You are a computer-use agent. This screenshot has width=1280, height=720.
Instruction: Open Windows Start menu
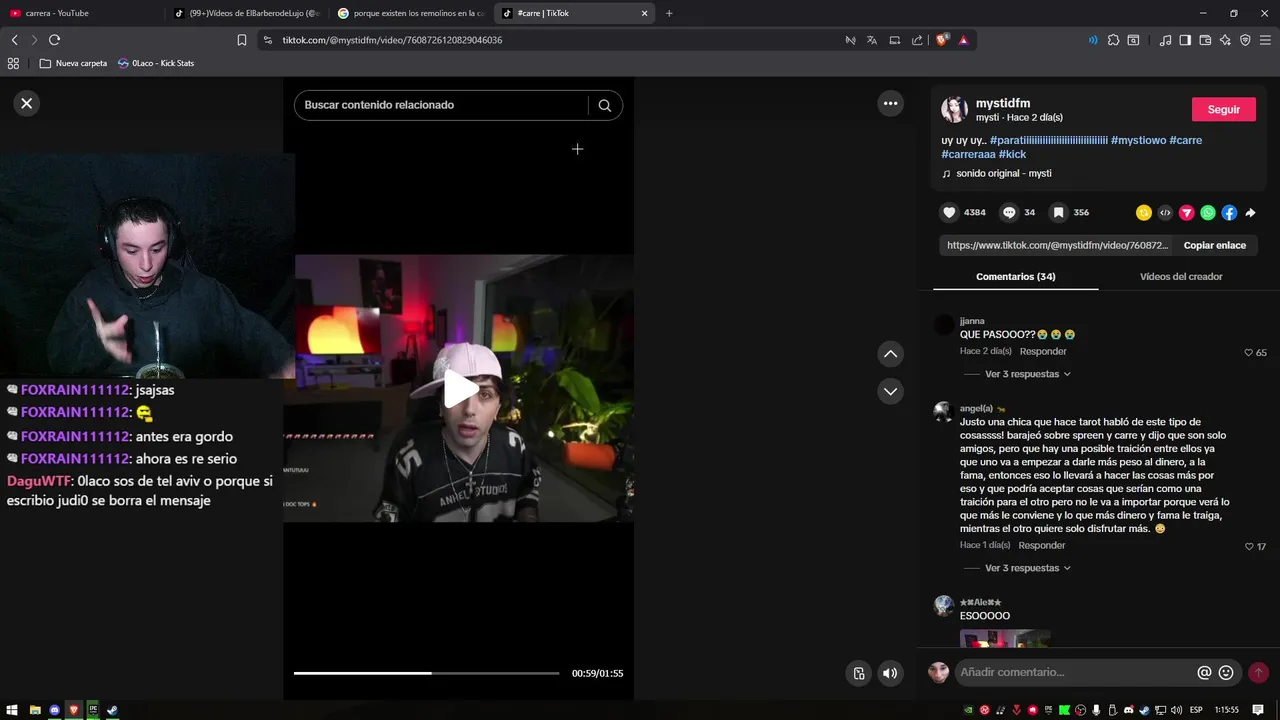tap(13, 710)
